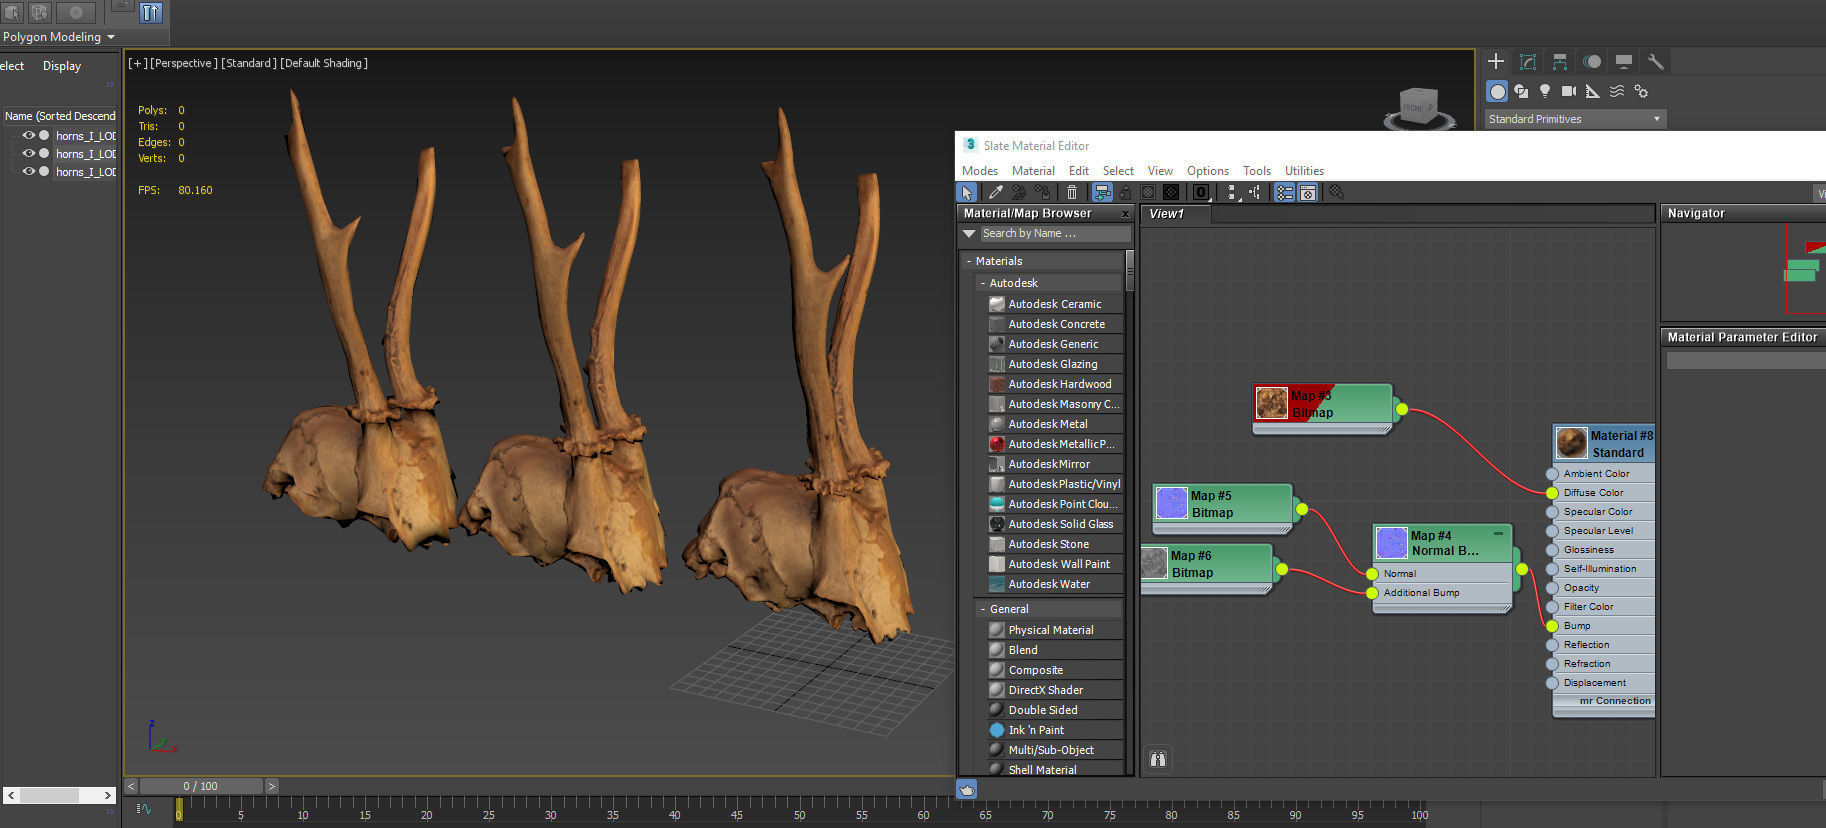Screen dimensions: 1826x828
Task: Open the Options menu in Slate editor
Action: pyautogui.click(x=1208, y=171)
